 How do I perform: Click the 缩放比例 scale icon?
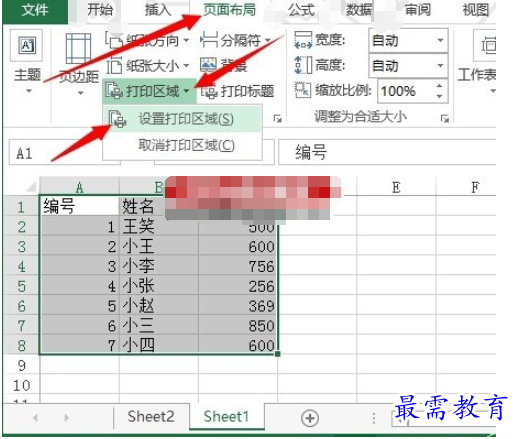point(303,90)
